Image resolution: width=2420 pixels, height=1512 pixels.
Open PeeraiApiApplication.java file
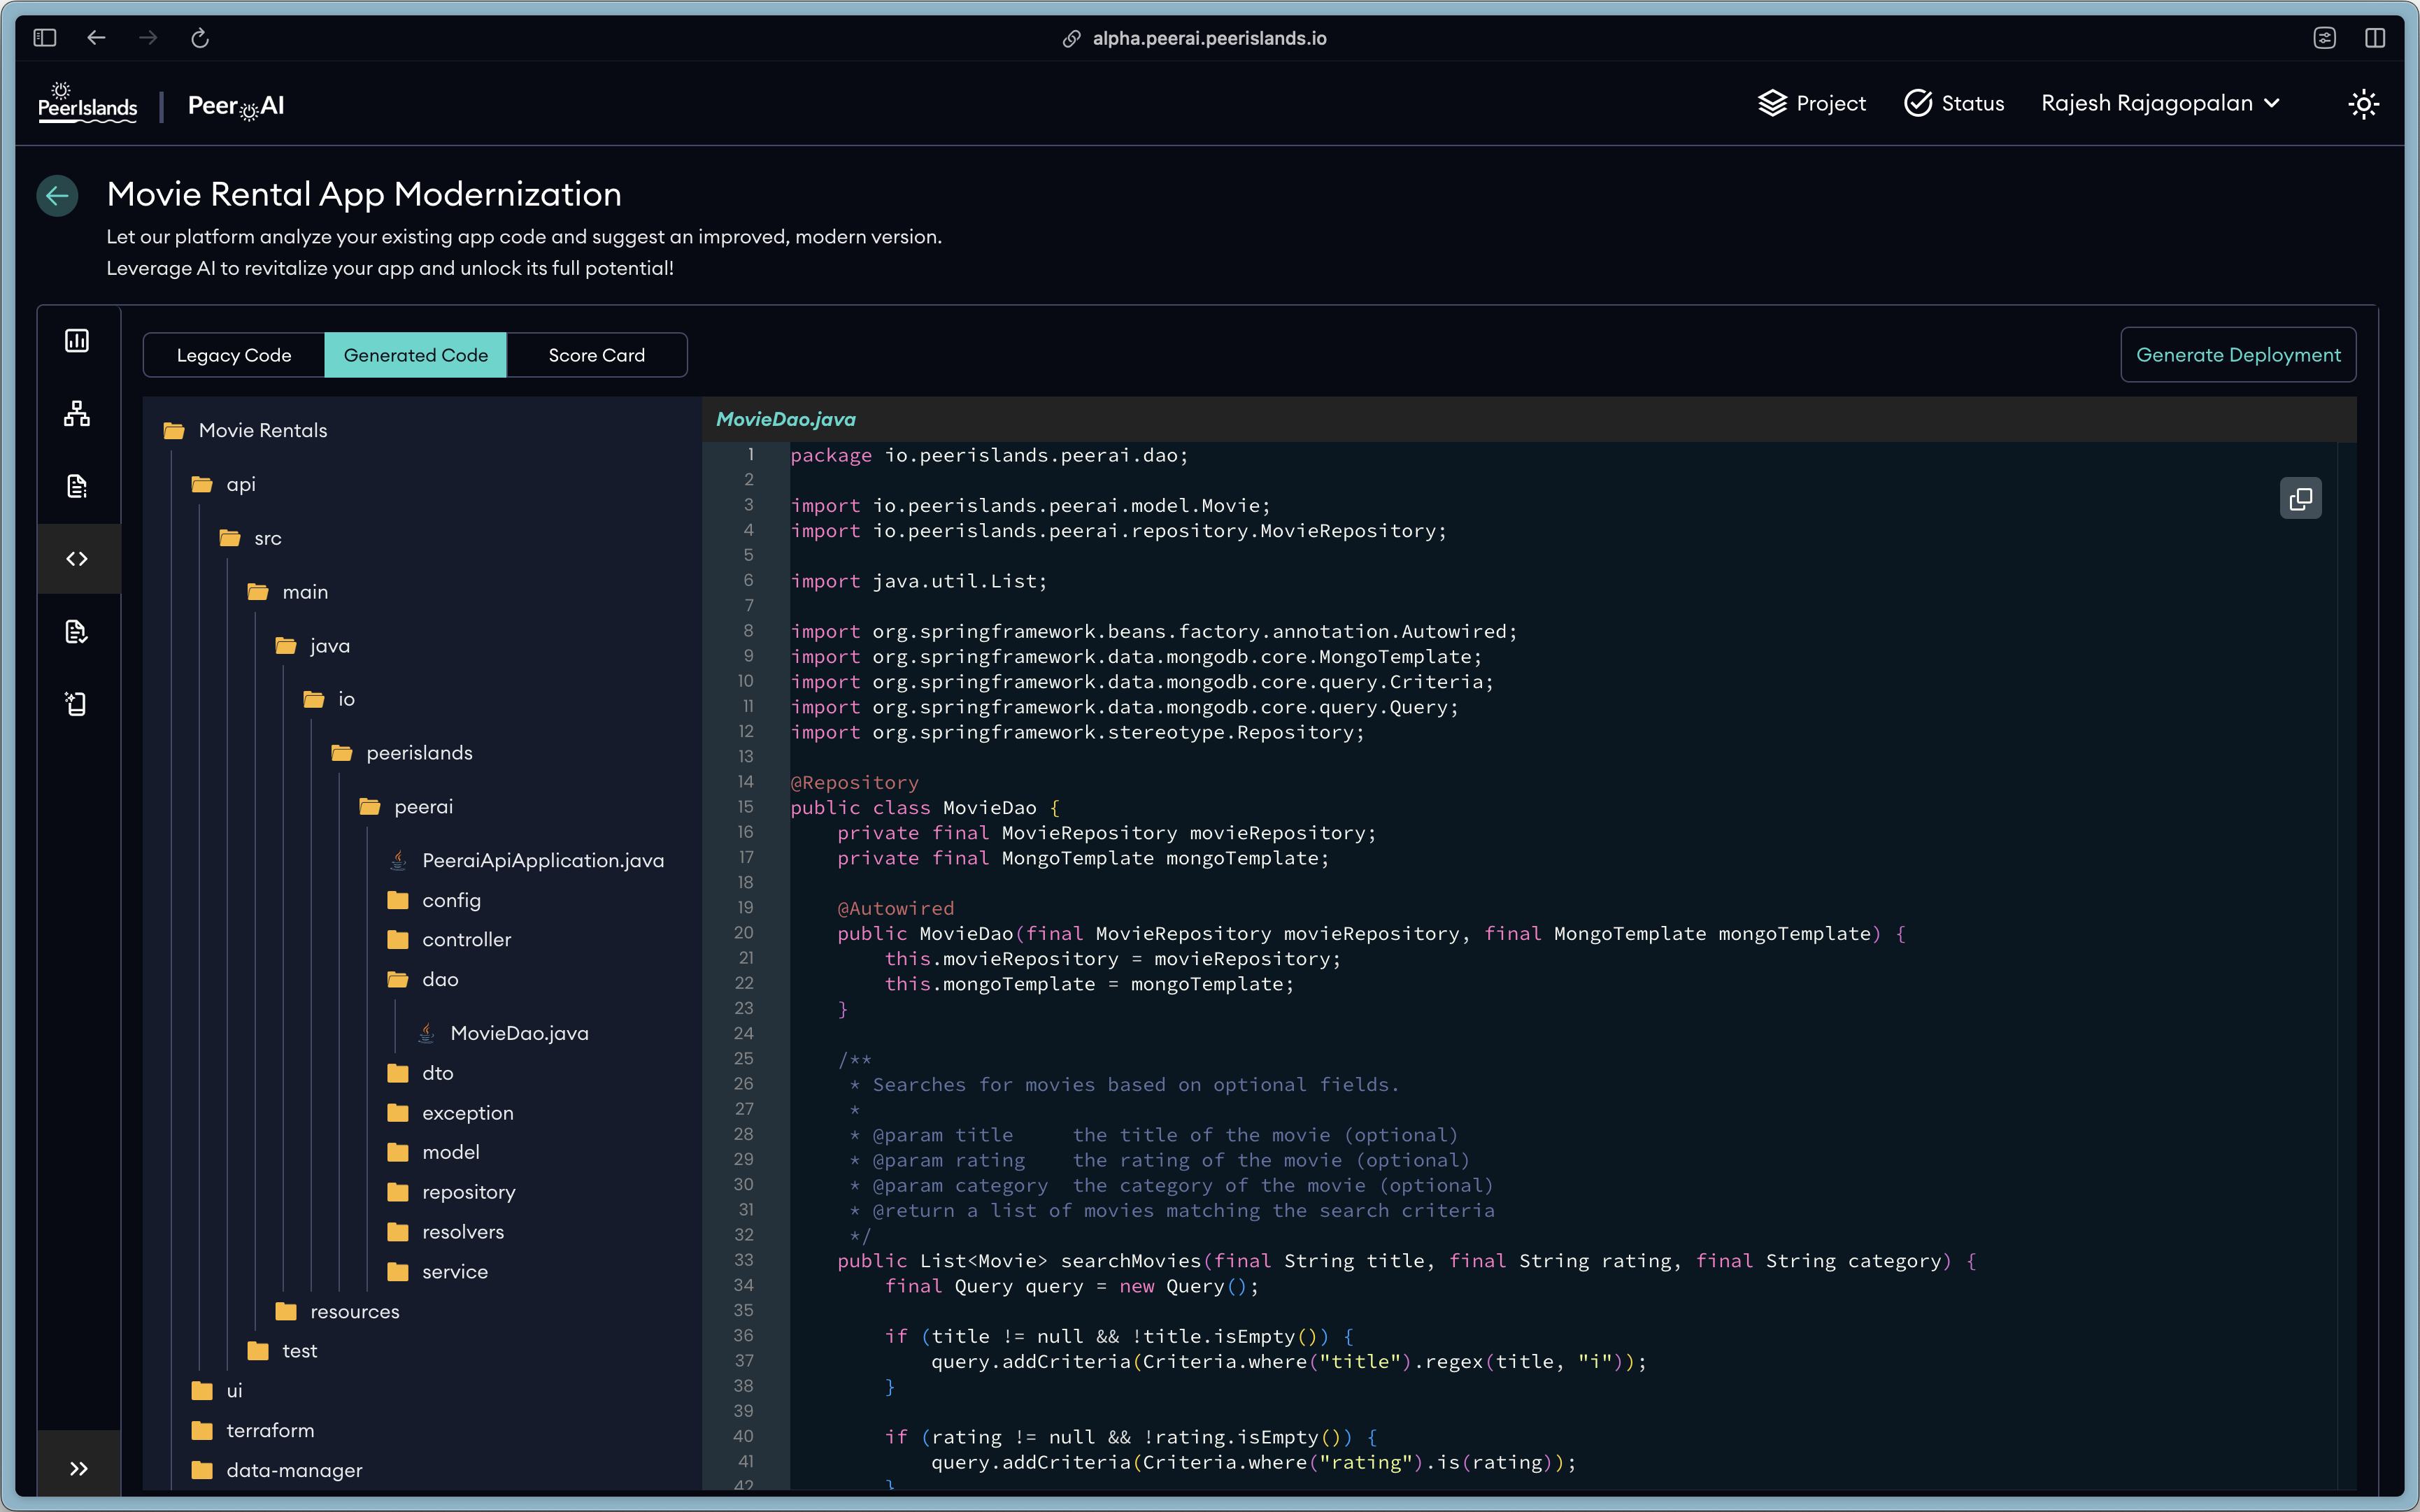[542, 860]
